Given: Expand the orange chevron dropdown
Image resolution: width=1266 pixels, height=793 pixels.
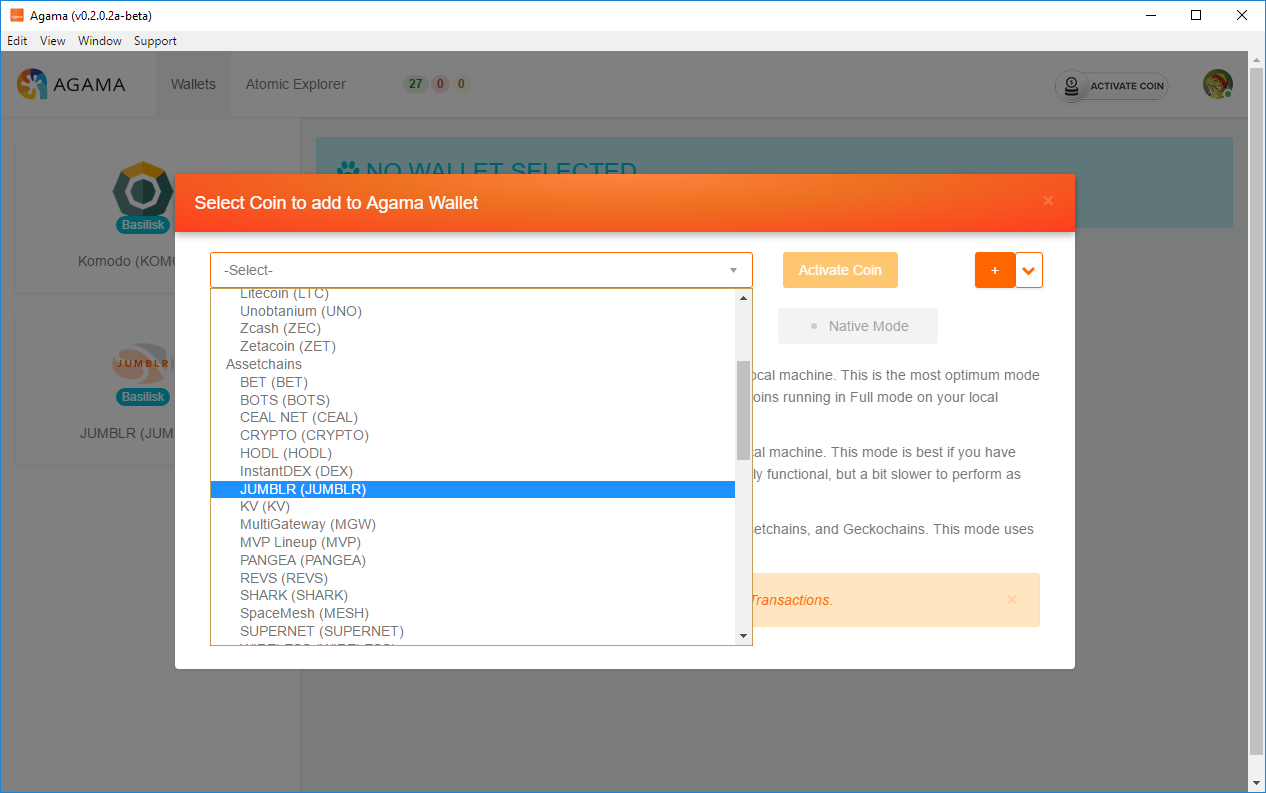Looking at the screenshot, I should 1029,270.
